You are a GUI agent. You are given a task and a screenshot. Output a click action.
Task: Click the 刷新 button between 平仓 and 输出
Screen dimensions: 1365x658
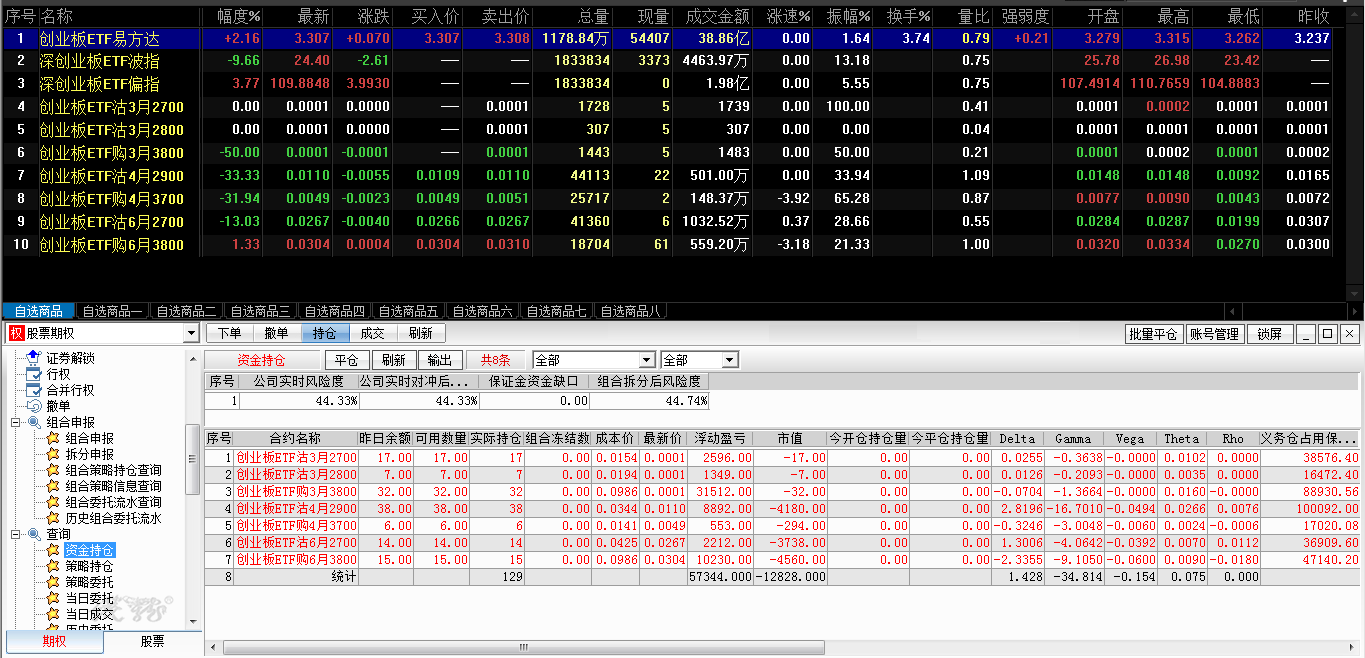(394, 360)
